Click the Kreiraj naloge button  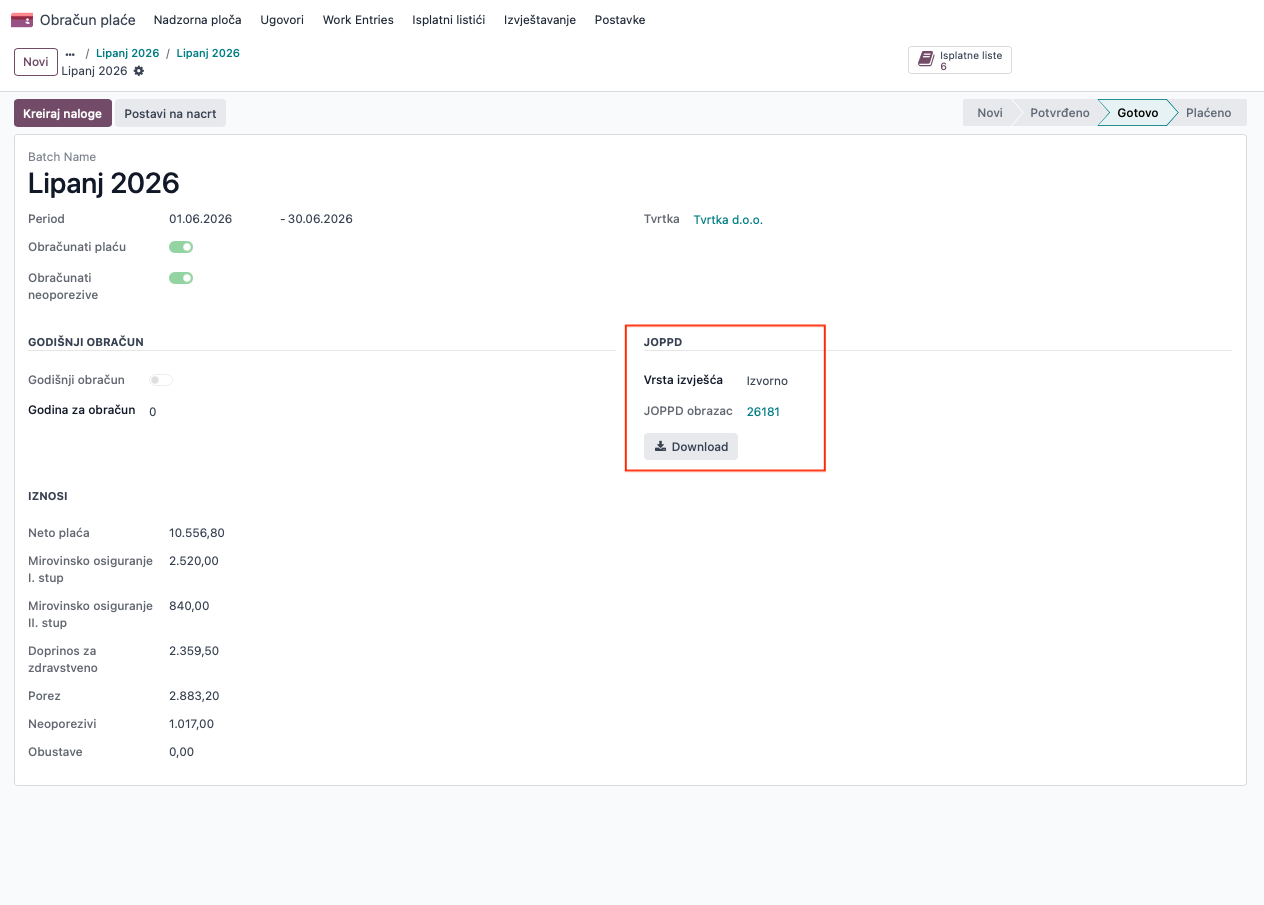click(x=63, y=113)
